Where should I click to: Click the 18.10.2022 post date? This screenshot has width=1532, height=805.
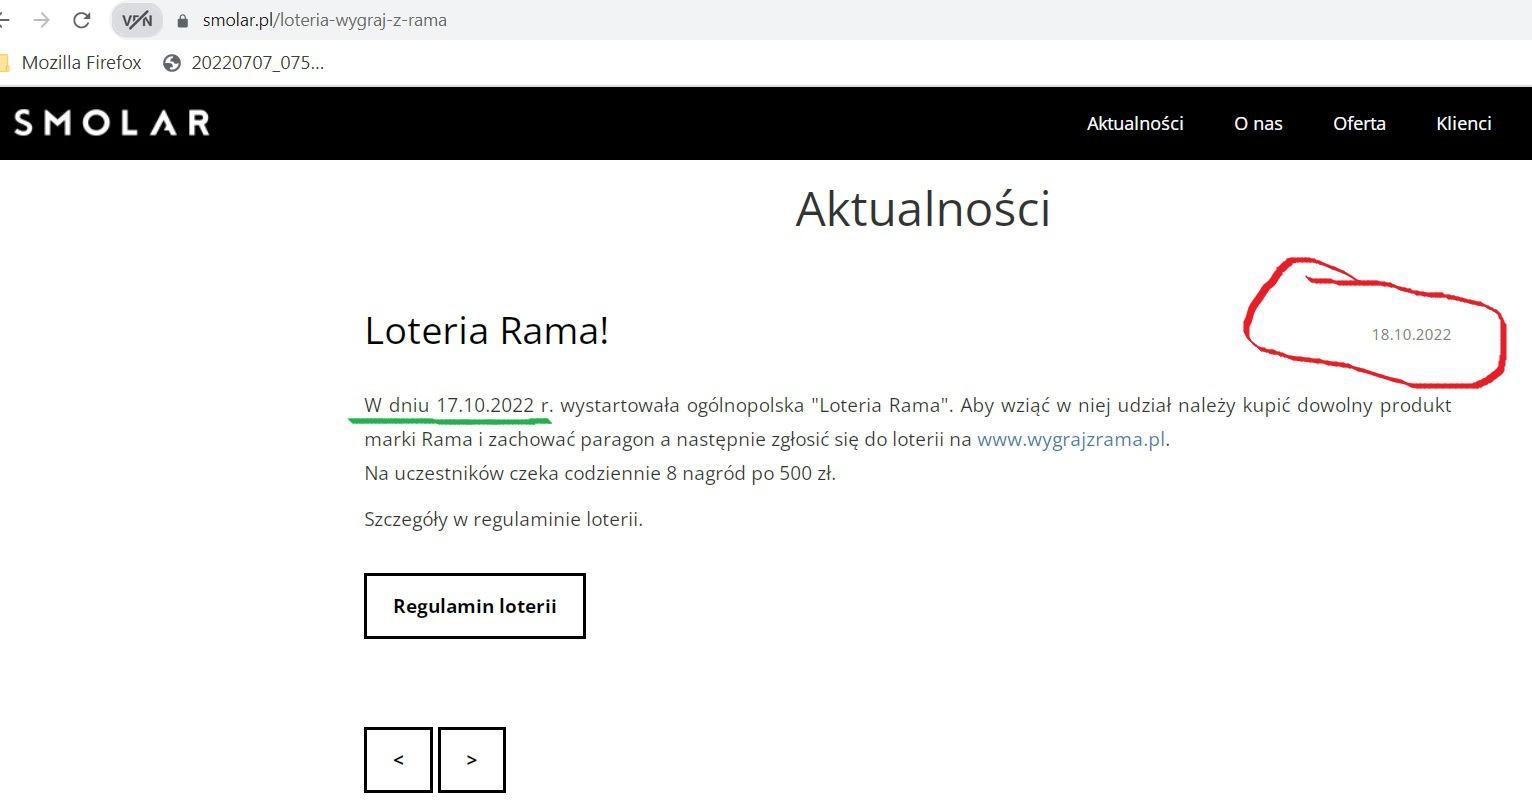(1411, 335)
